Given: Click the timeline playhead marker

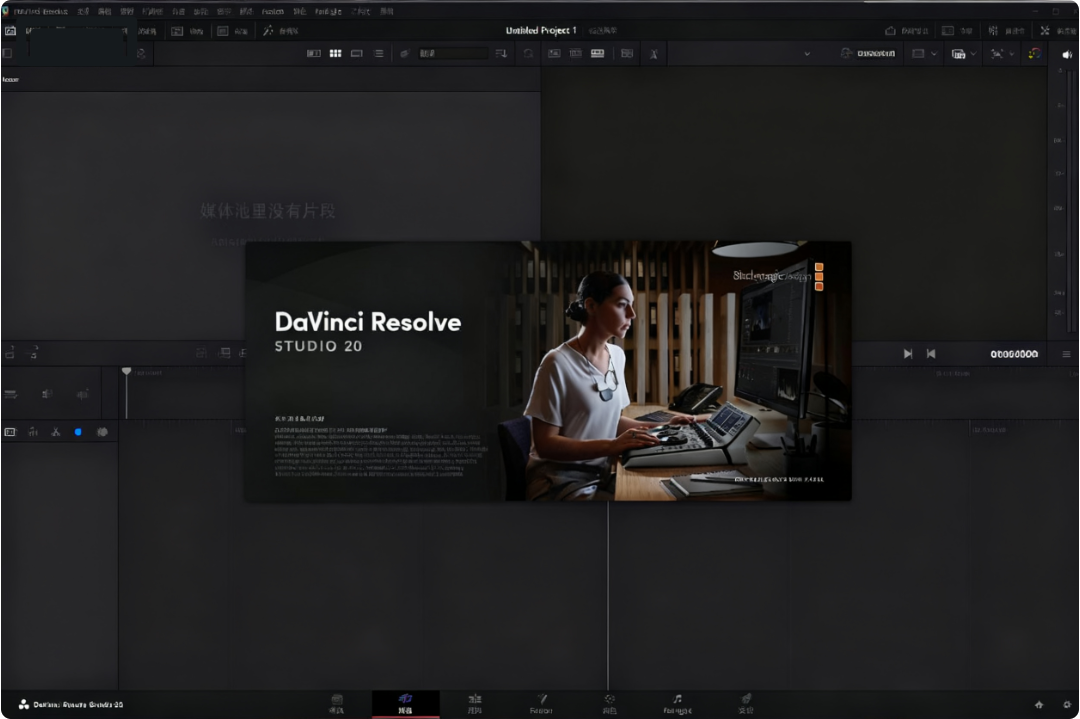Looking at the screenshot, I should click(126, 371).
